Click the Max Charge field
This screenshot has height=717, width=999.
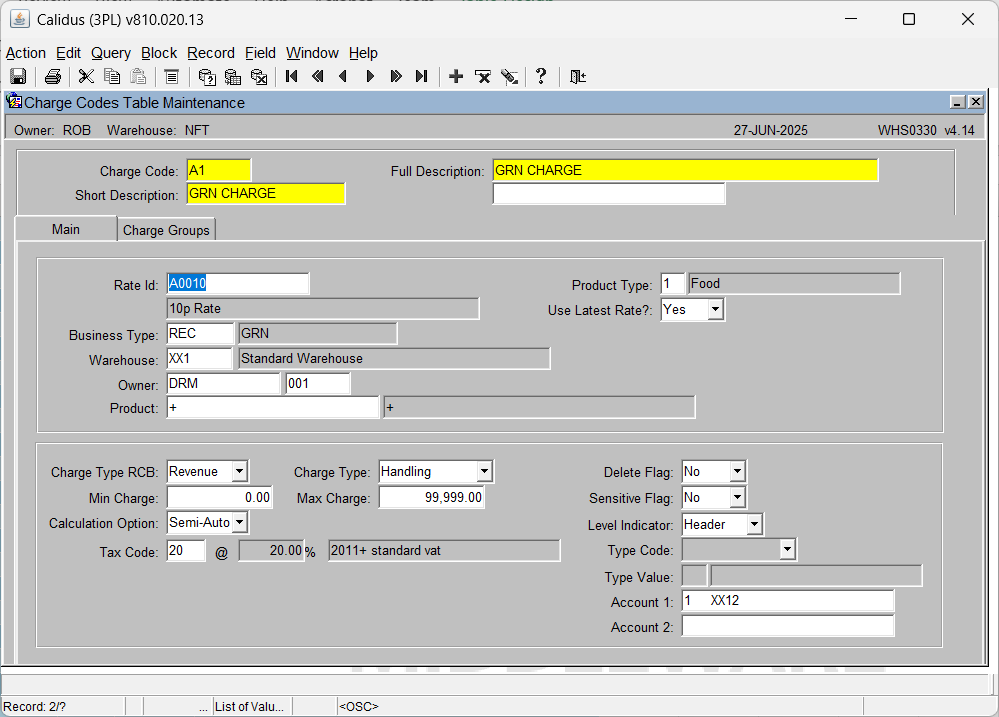click(431, 498)
